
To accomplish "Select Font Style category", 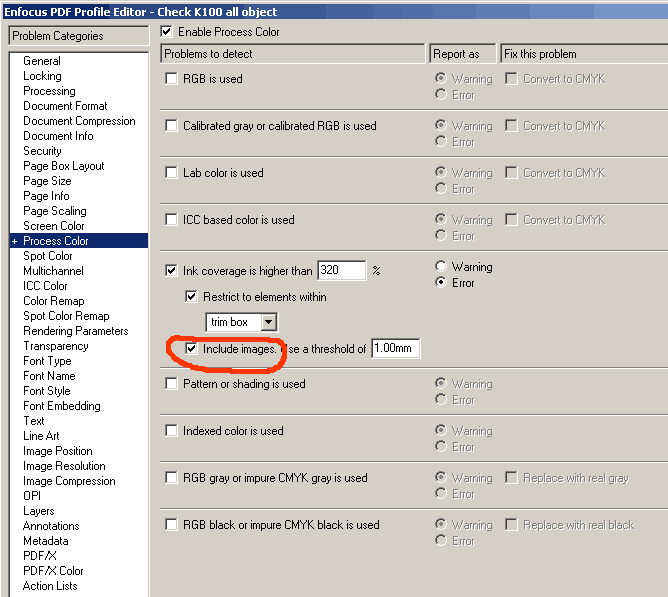I will [x=47, y=391].
